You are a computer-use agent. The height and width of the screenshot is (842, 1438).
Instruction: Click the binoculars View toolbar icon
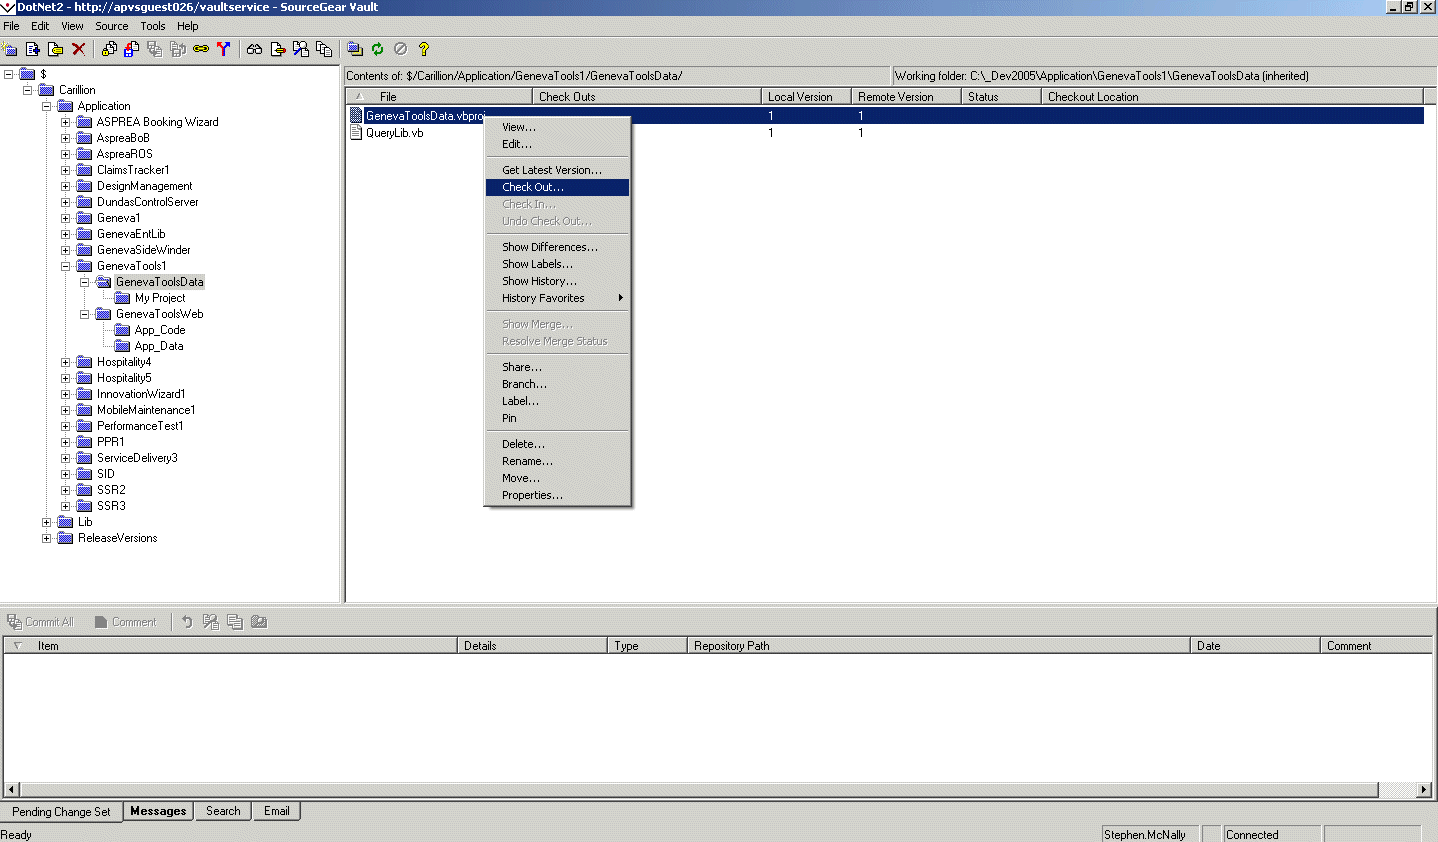(255, 49)
